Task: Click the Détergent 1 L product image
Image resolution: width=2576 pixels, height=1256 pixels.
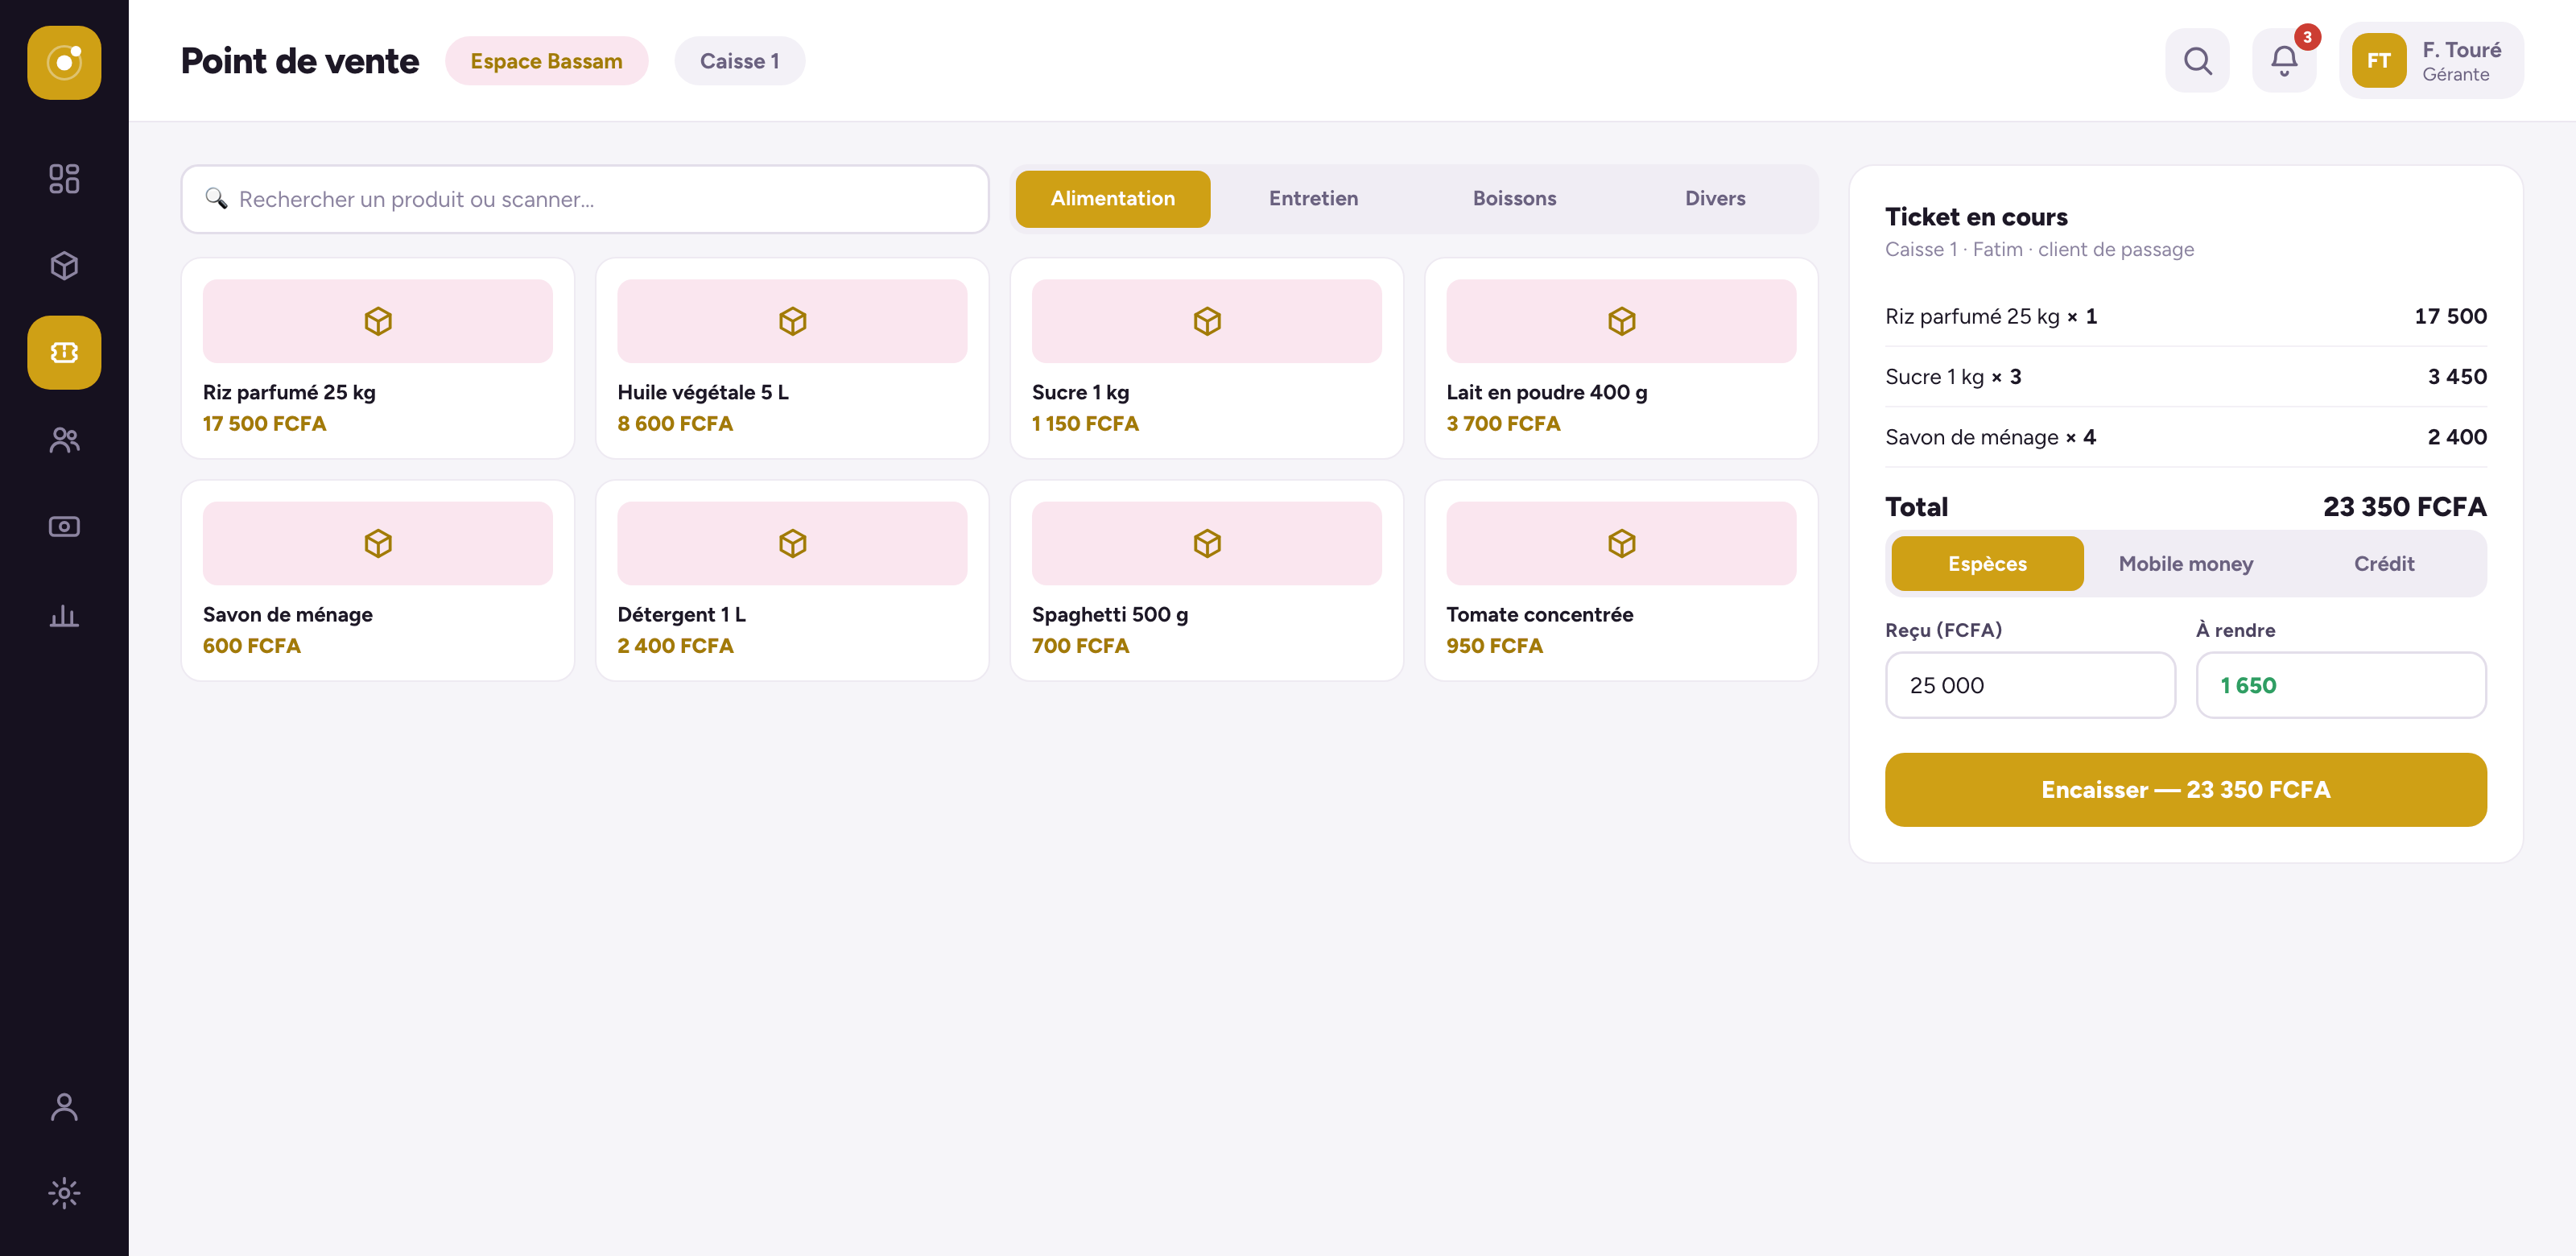Action: point(792,543)
